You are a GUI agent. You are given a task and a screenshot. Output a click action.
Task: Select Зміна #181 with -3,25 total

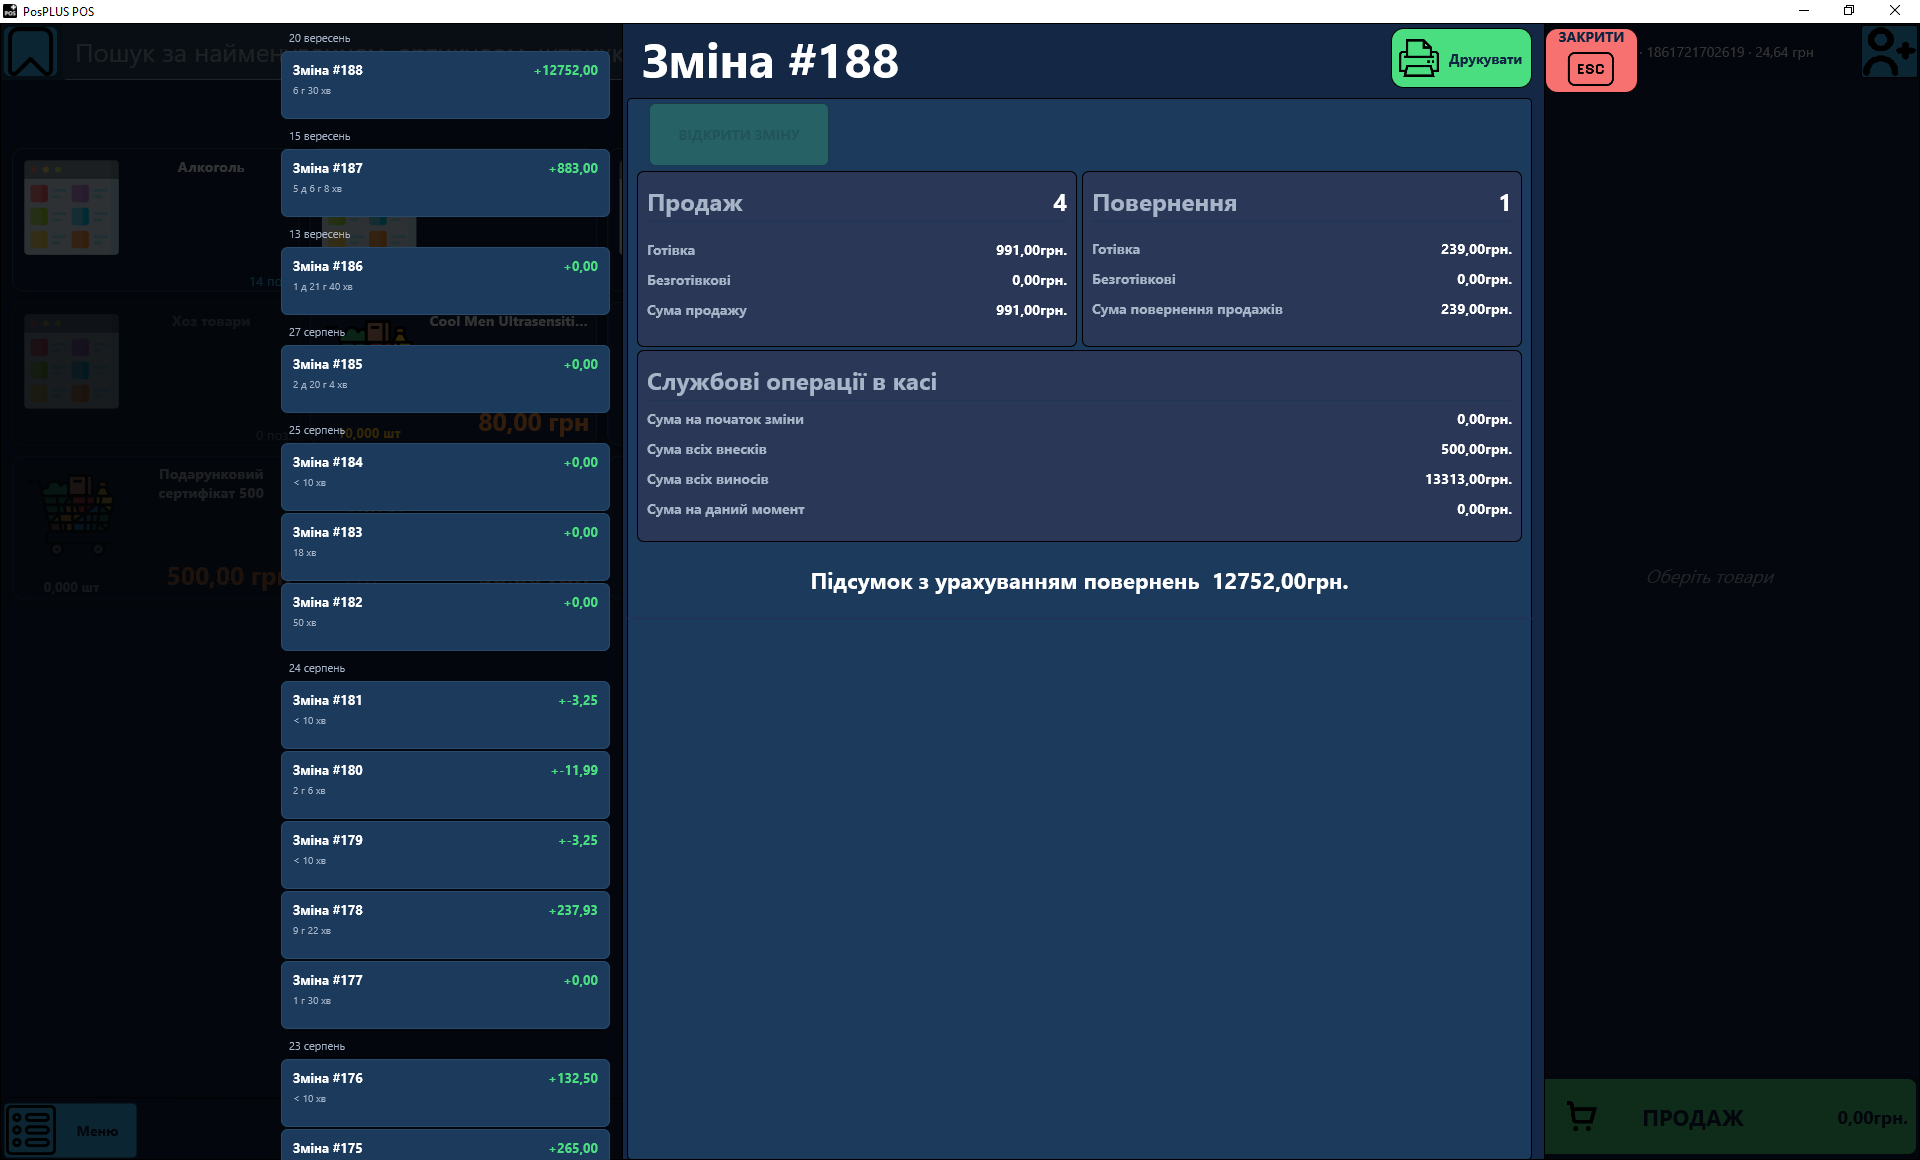click(445, 715)
